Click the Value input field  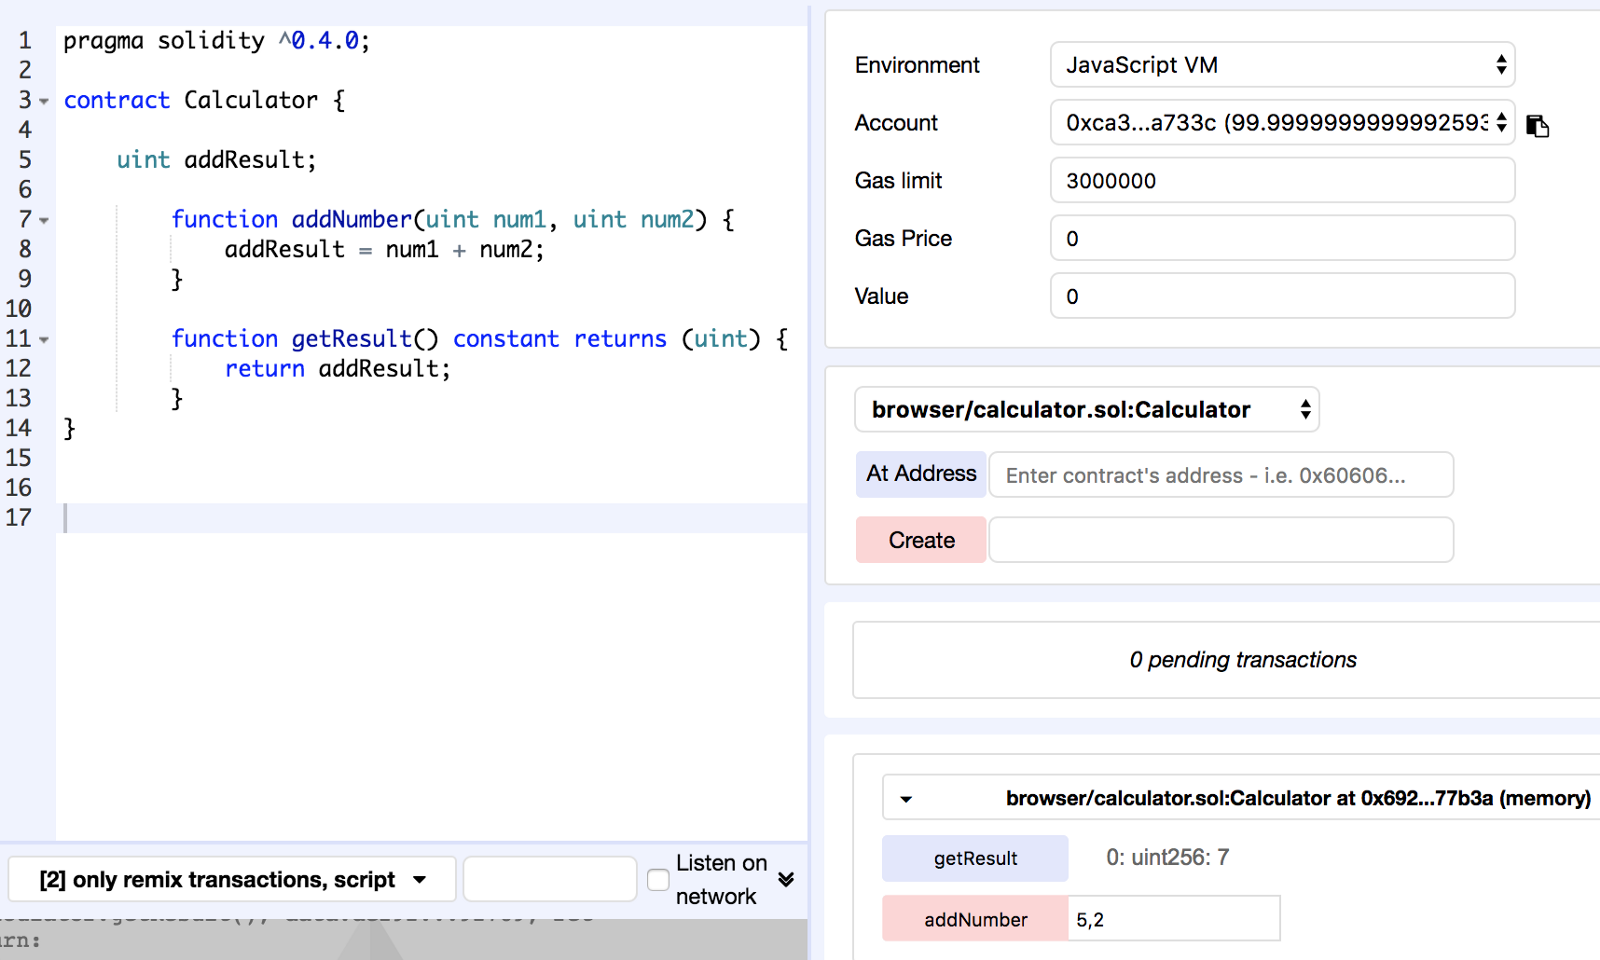pyautogui.click(x=1282, y=297)
